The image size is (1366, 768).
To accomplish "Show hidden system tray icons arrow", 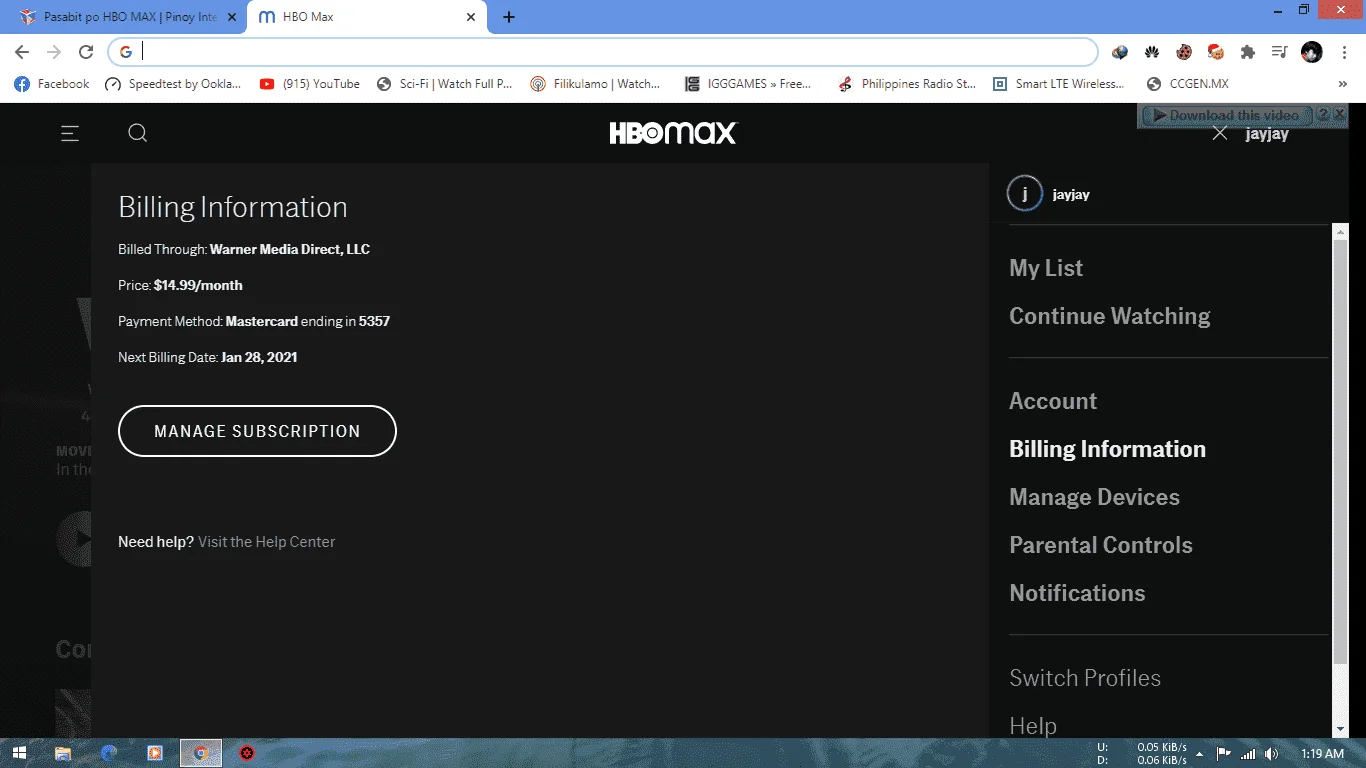I will pyautogui.click(x=1199, y=753).
